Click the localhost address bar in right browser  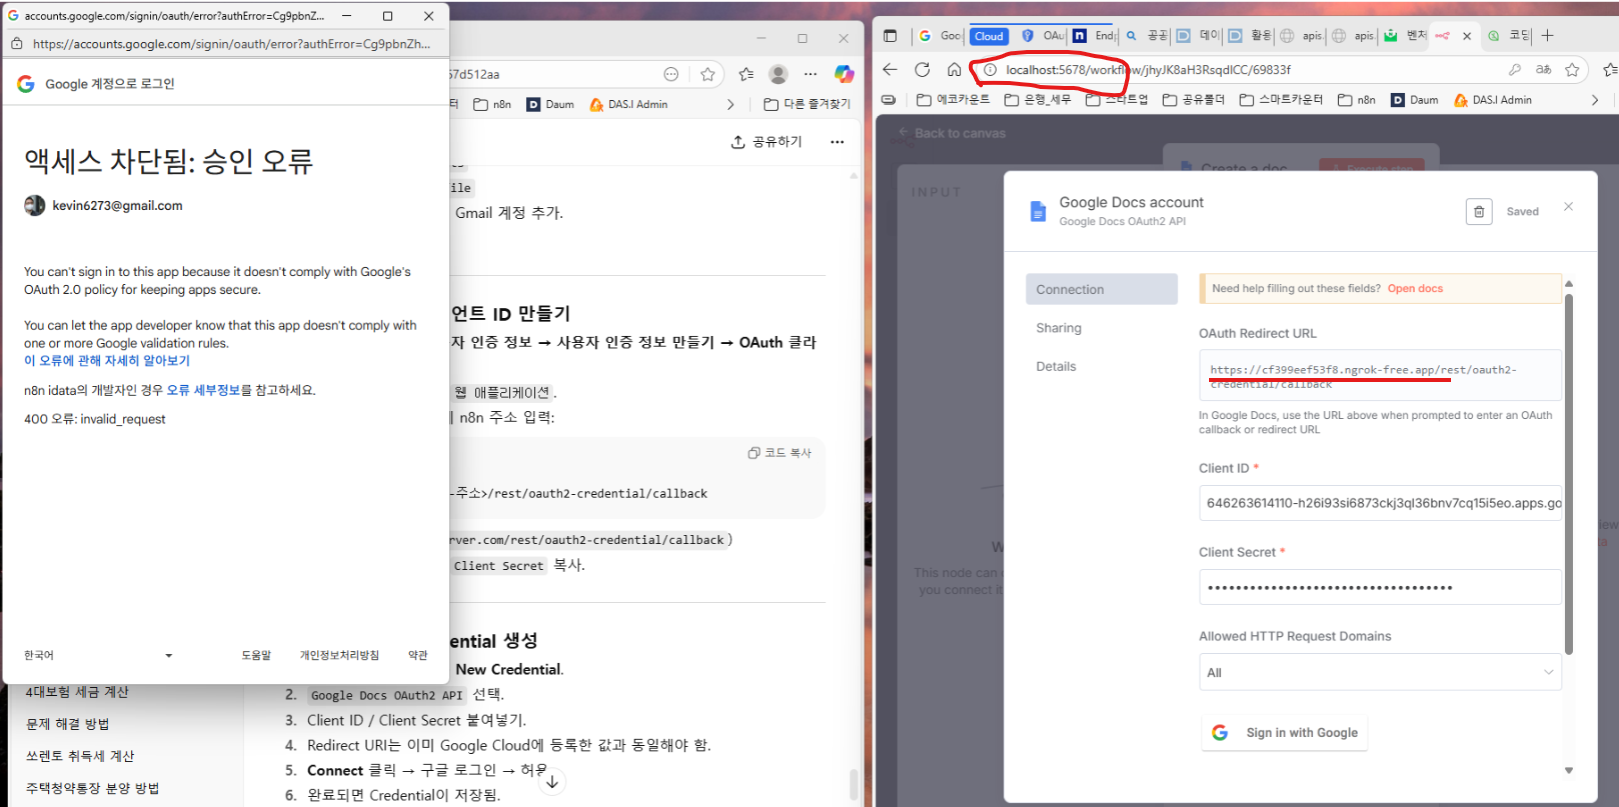(x=1240, y=70)
